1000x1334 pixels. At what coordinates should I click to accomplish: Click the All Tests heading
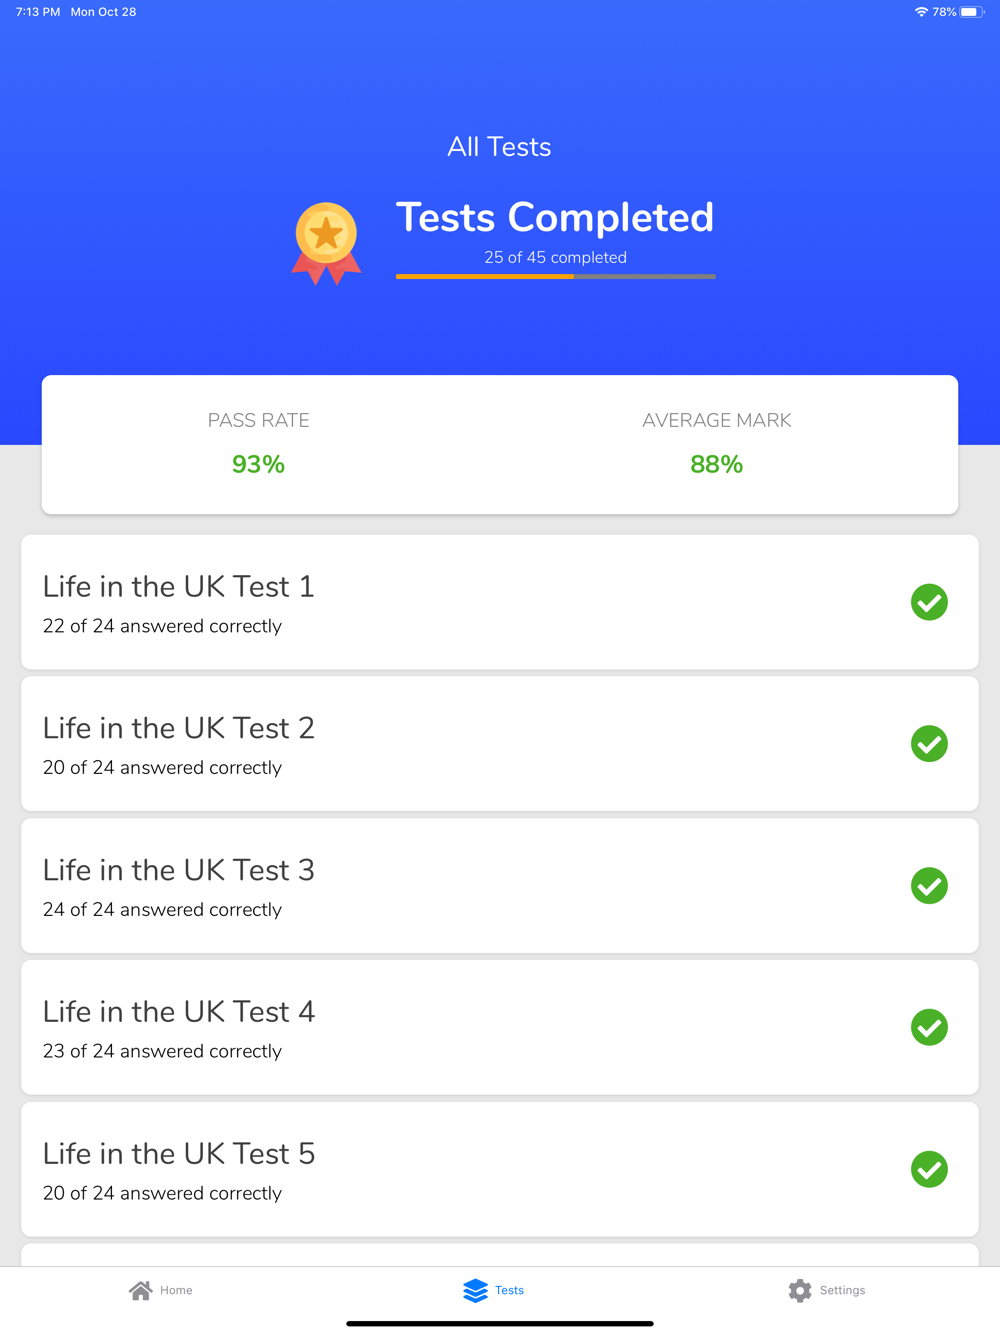[499, 147]
